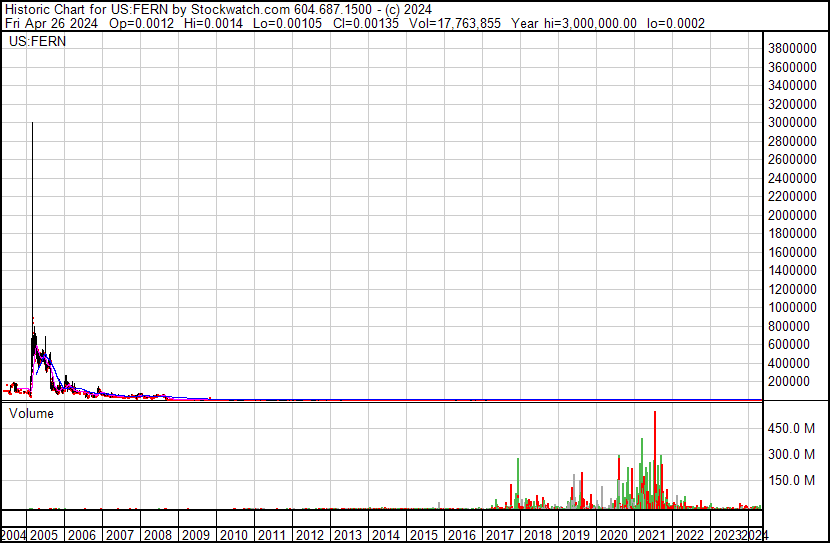830x543 pixels.
Task: Click the Year hi=3,000,000.00 value
Action: click(574, 23)
